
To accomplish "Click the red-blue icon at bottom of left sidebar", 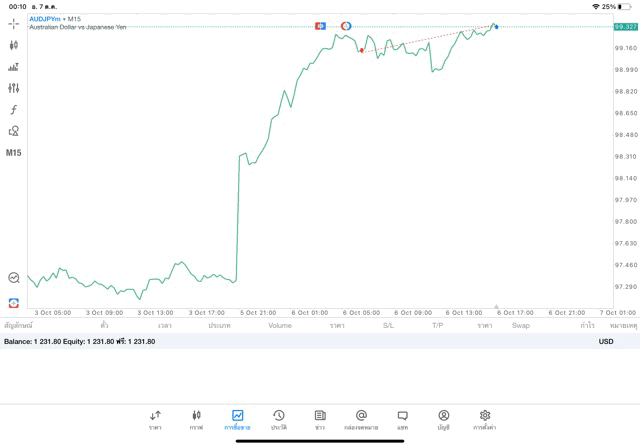I will [14, 302].
